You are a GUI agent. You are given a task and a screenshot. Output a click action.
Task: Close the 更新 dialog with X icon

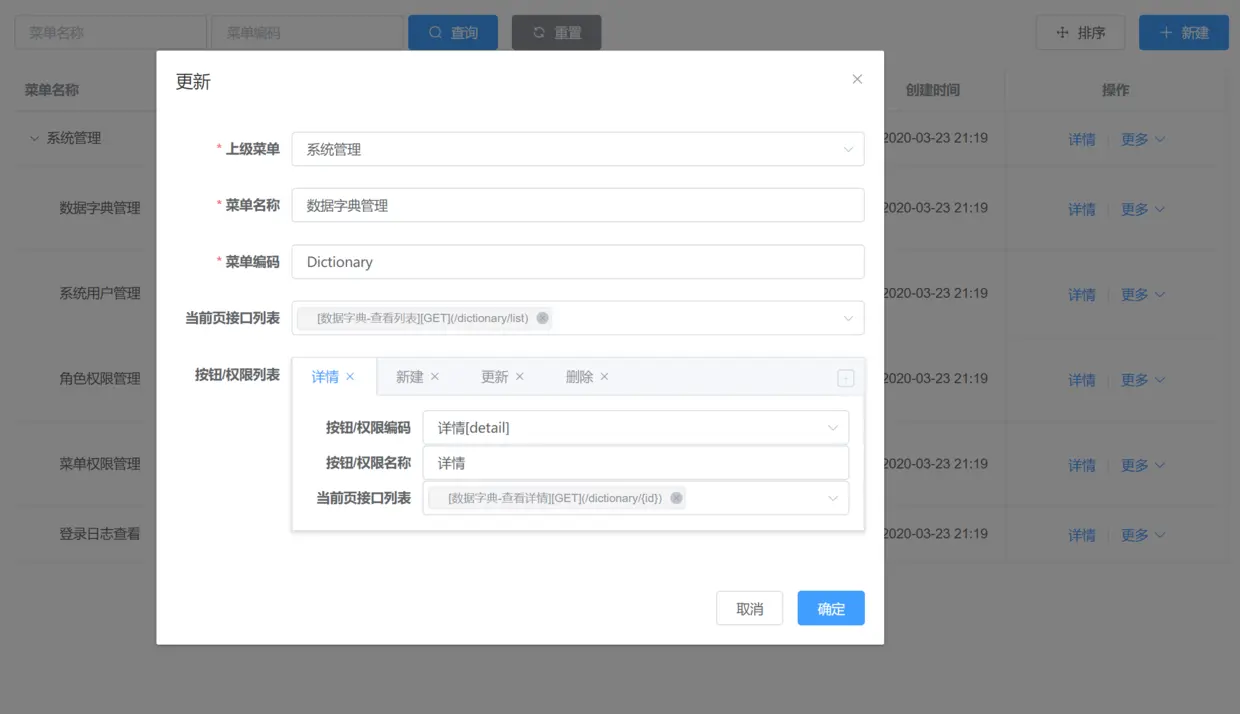(857, 79)
